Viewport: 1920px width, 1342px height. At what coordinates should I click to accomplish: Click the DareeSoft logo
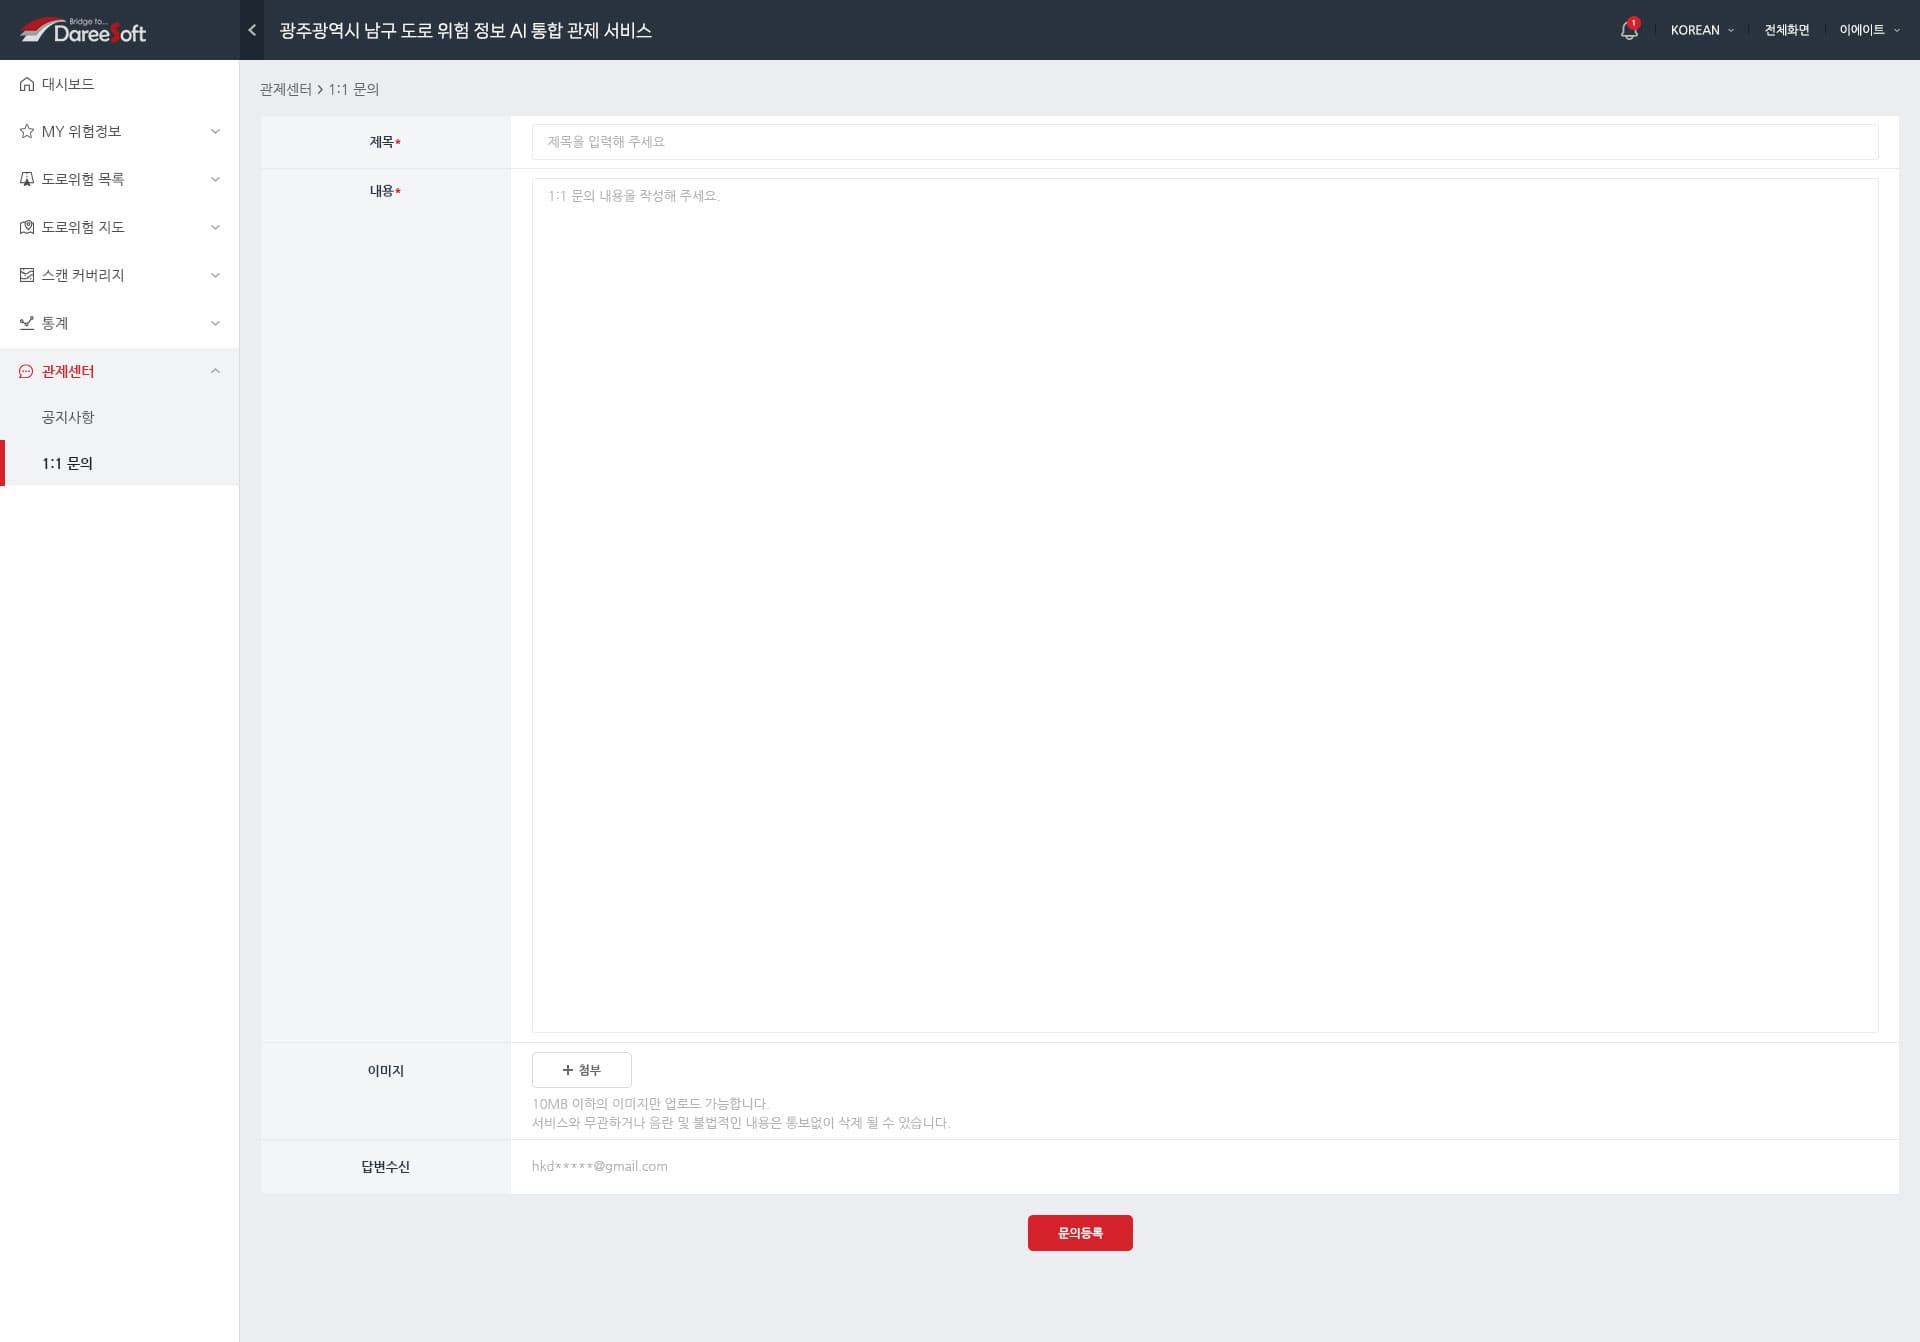(x=84, y=31)
